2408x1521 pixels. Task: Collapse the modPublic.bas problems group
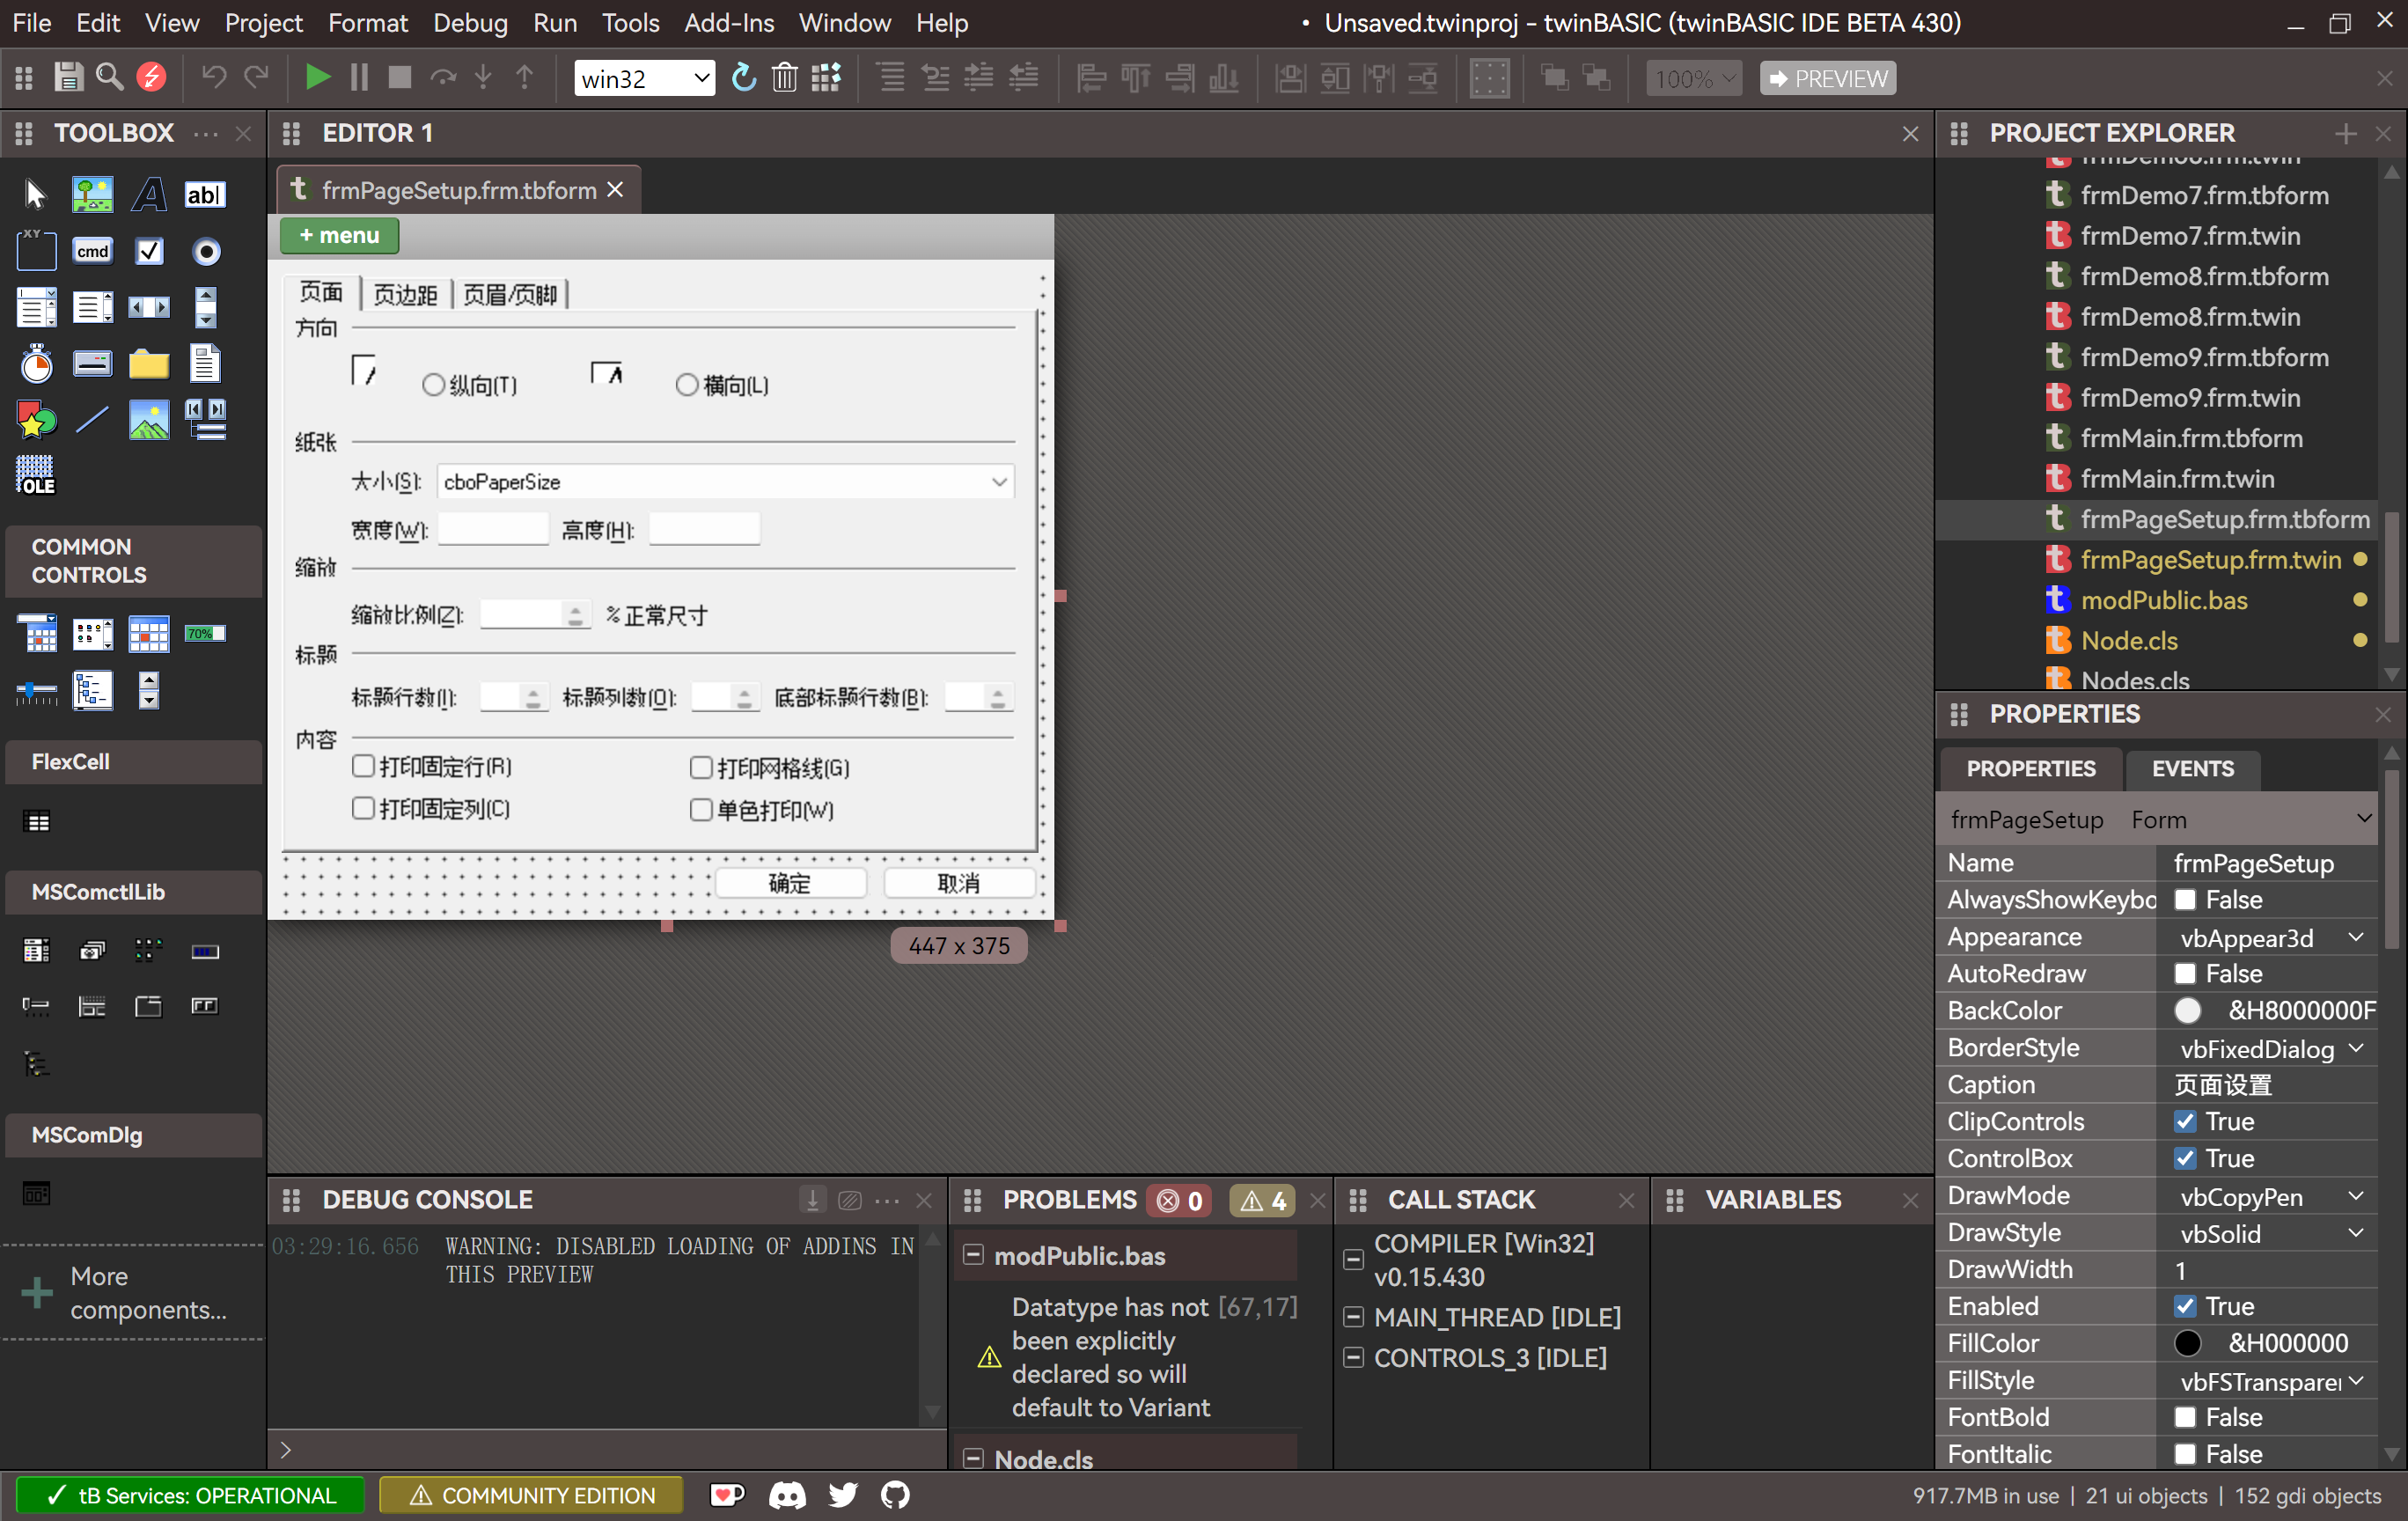[973, 1255]
